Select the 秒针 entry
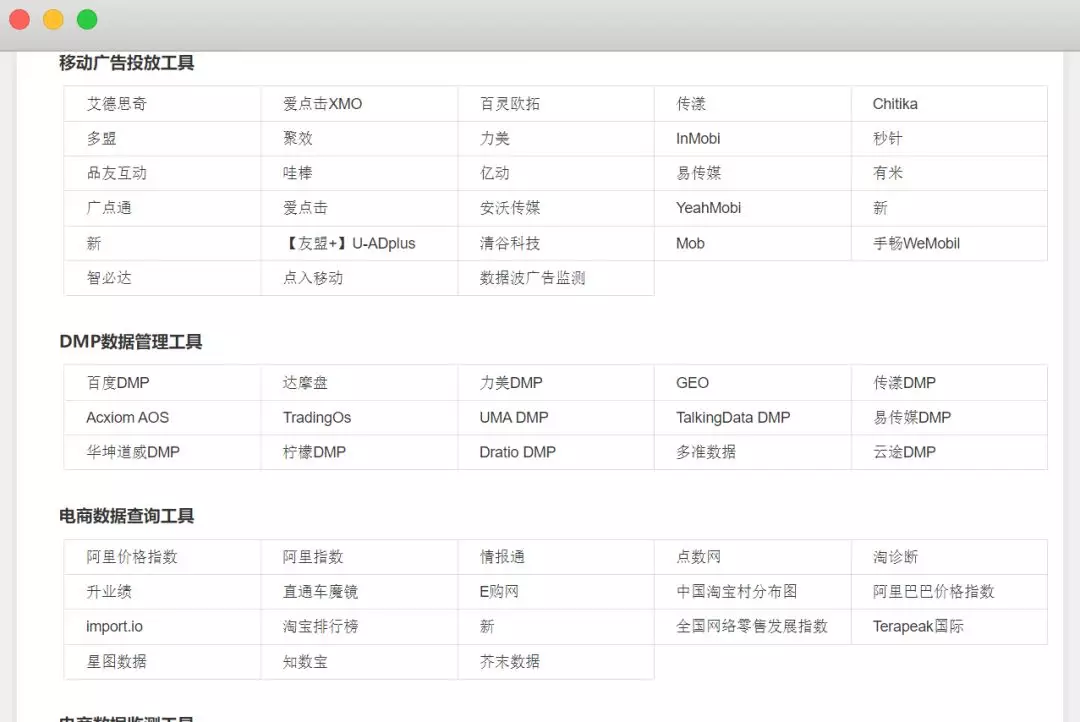The width and height of the screenshot is (1080, 722). click(887, 138)
